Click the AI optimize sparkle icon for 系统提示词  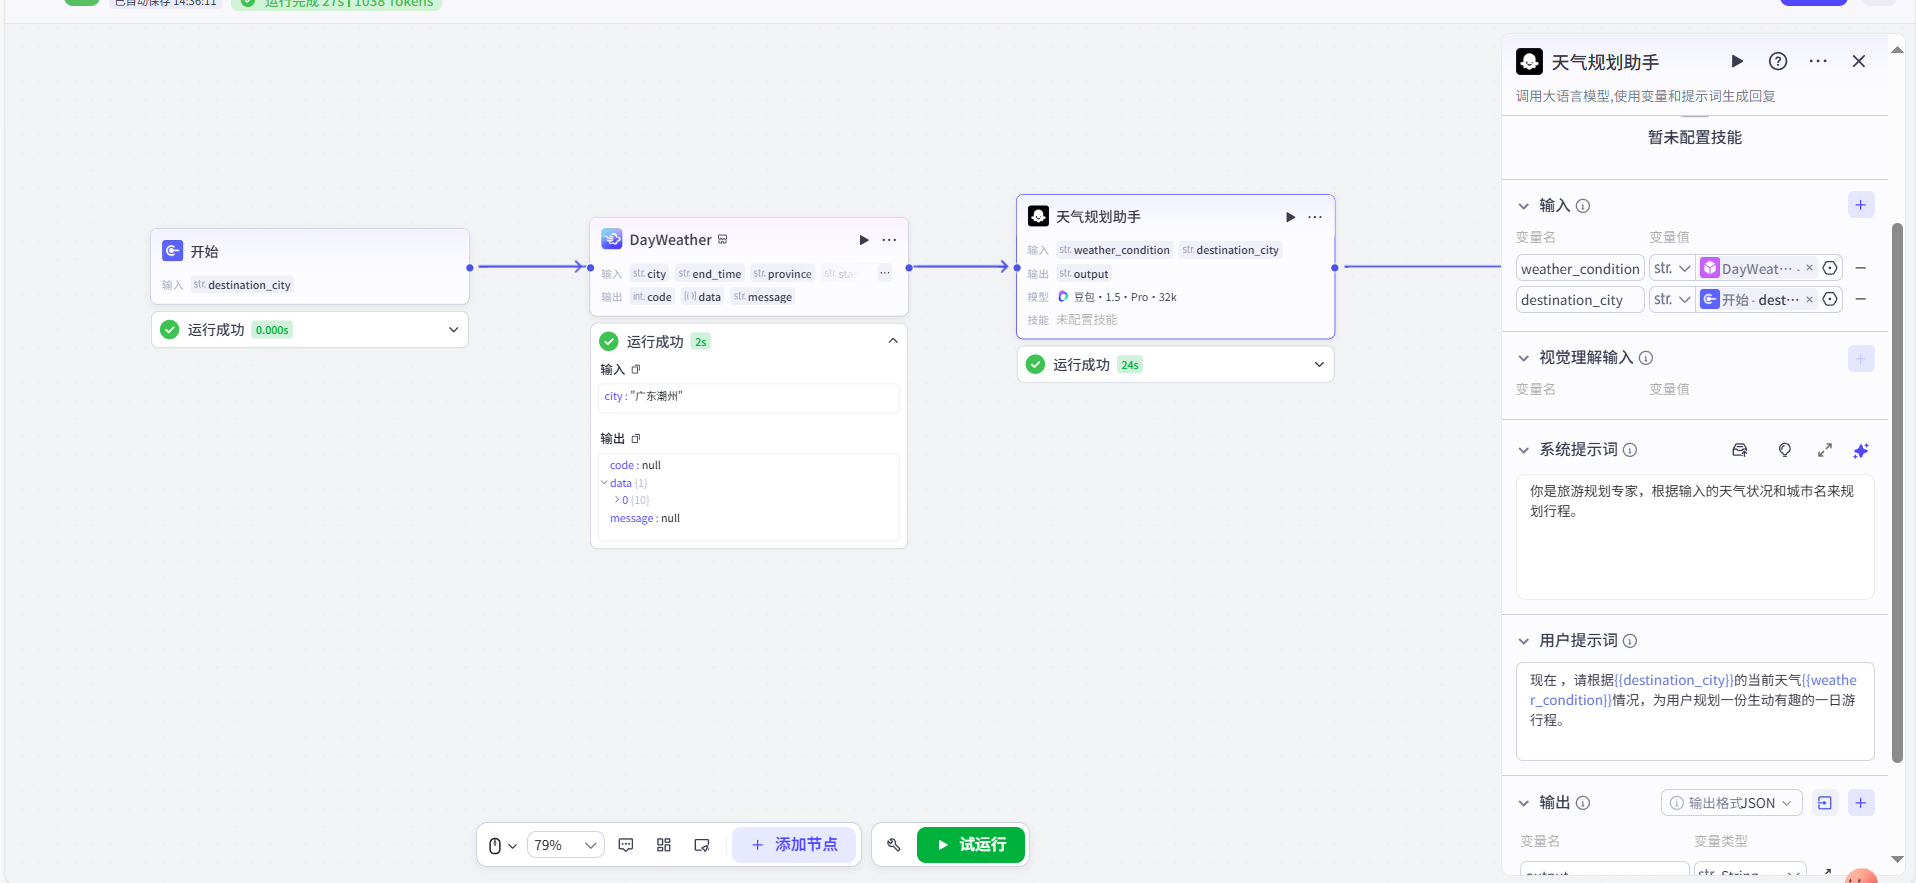click(1860, 451)
